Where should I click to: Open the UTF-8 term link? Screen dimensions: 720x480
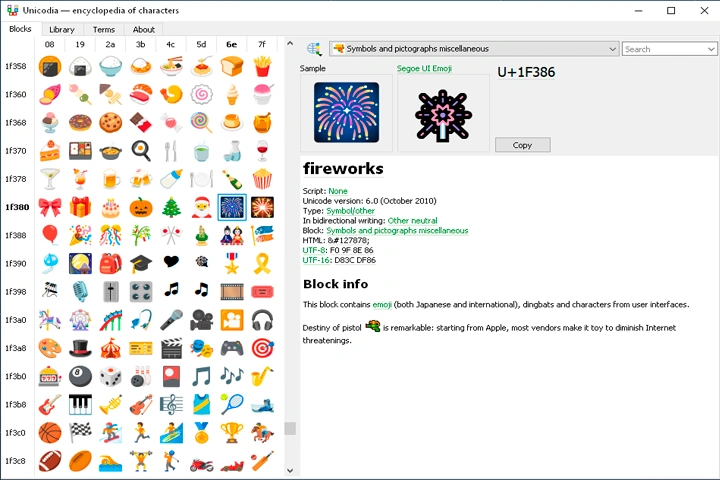click(314, 250)
